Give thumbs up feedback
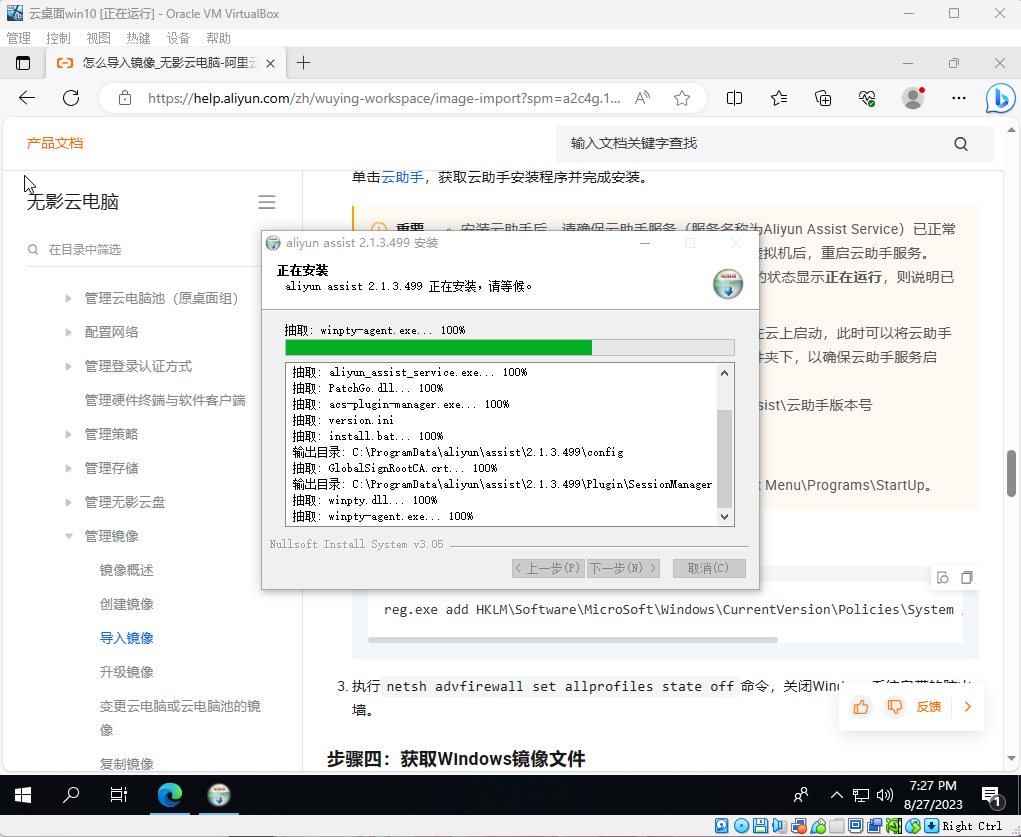 point(861,707)
